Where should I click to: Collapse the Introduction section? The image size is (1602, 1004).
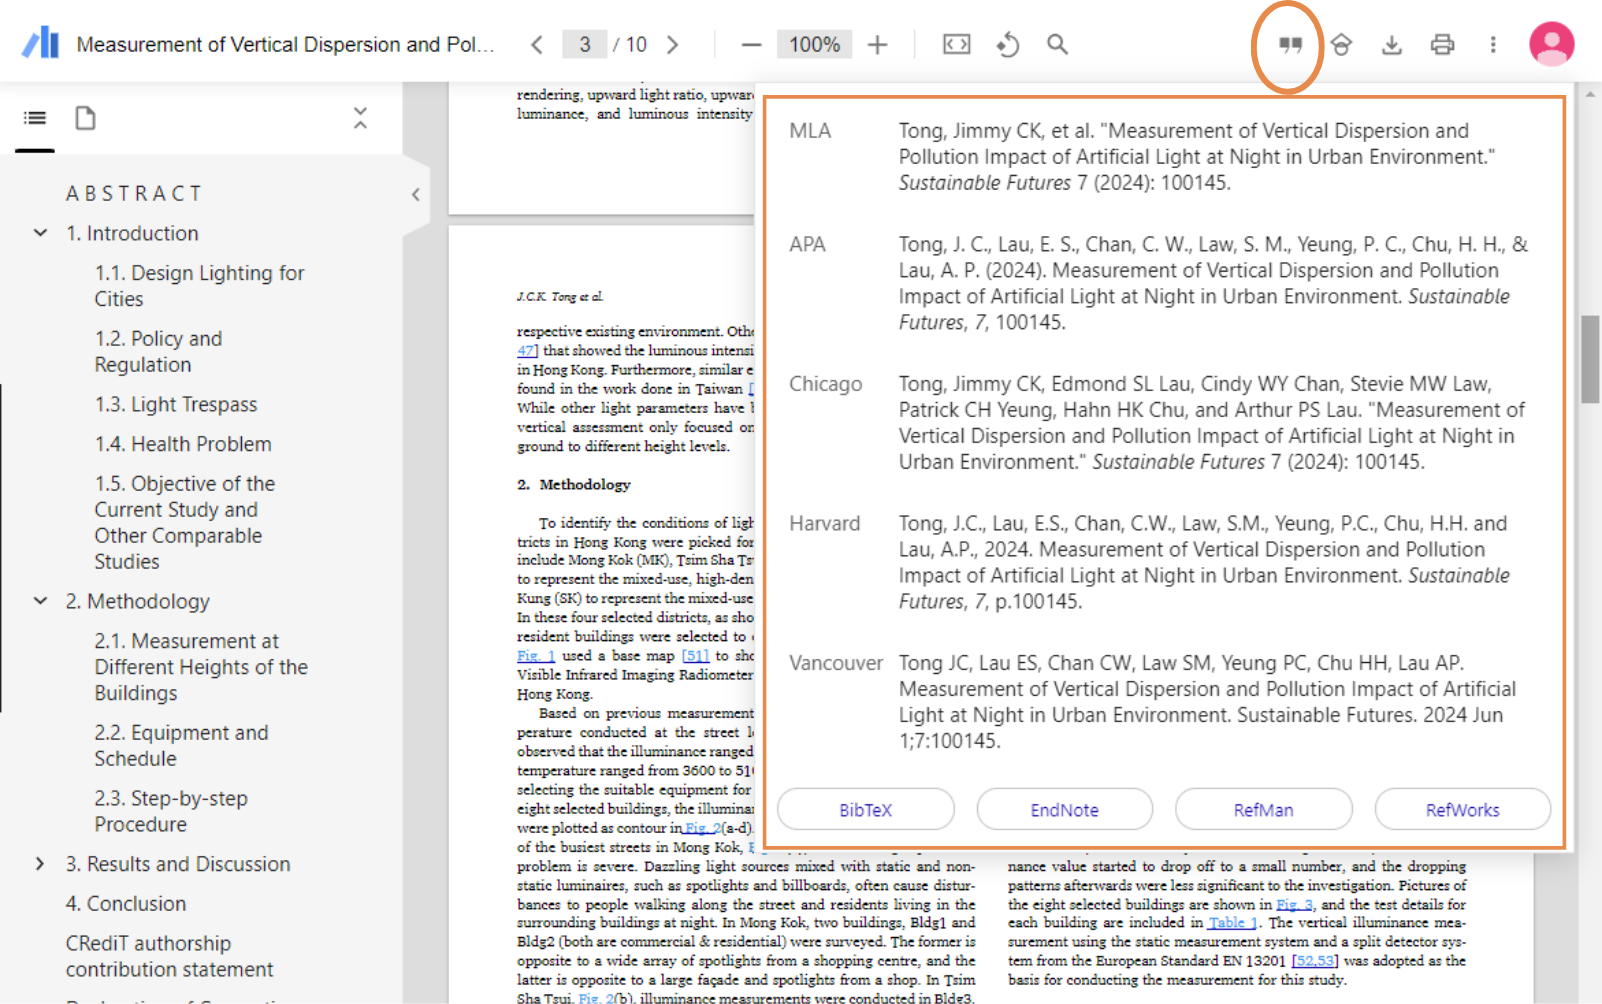[x=40, y=233]
